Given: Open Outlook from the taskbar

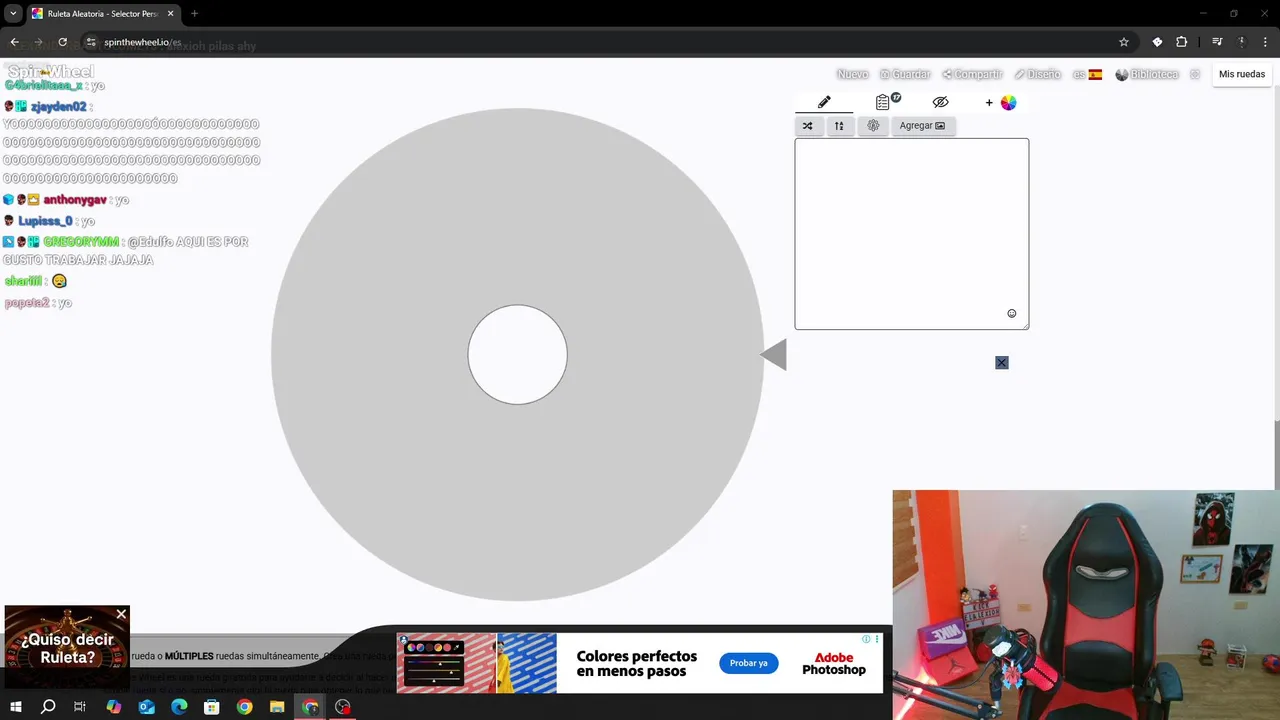Looking at the screenshot, I should click(x=146, y=707).
